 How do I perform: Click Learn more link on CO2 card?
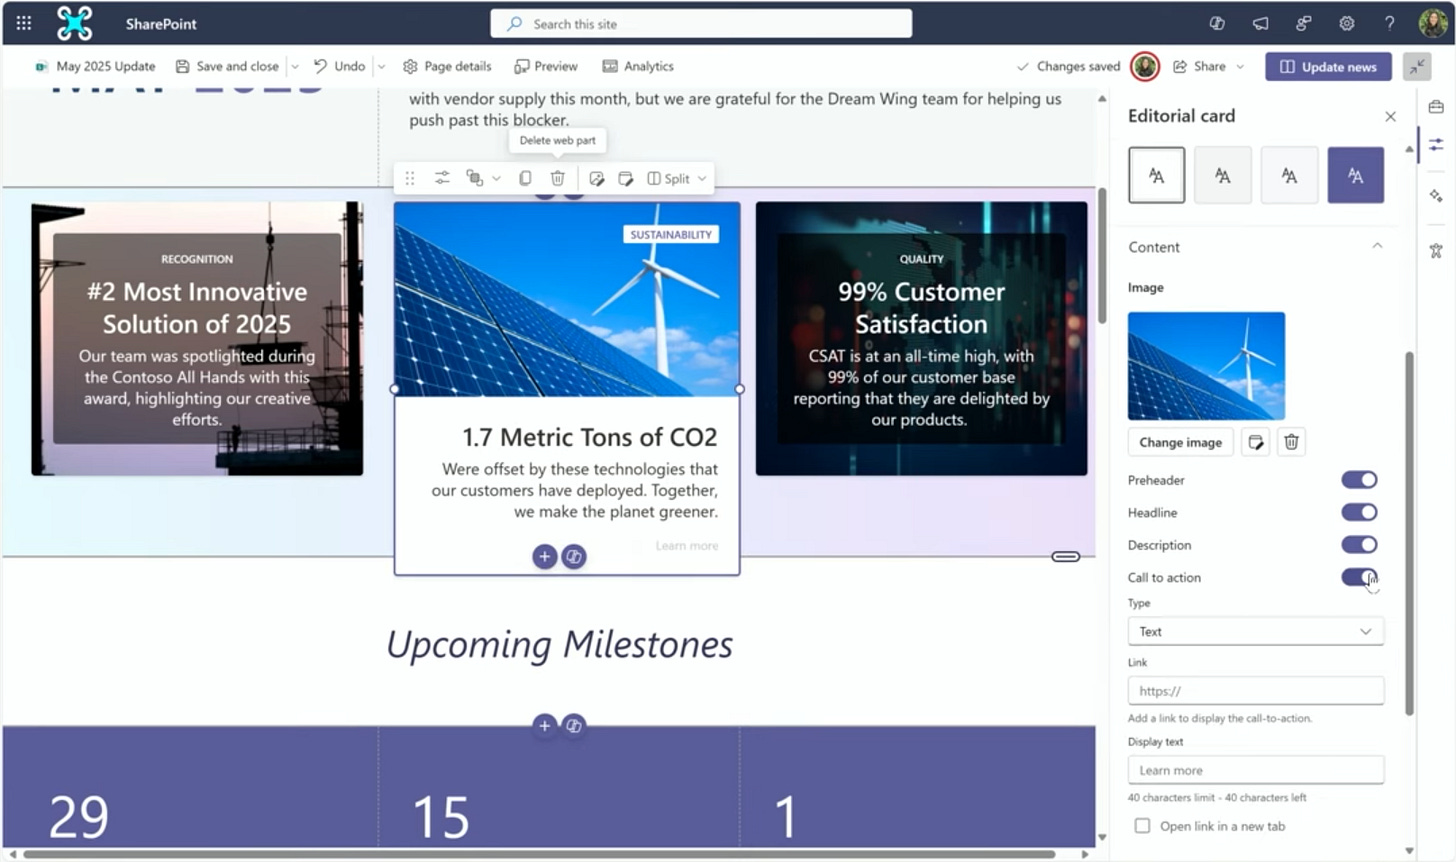[x=687, y=546]
